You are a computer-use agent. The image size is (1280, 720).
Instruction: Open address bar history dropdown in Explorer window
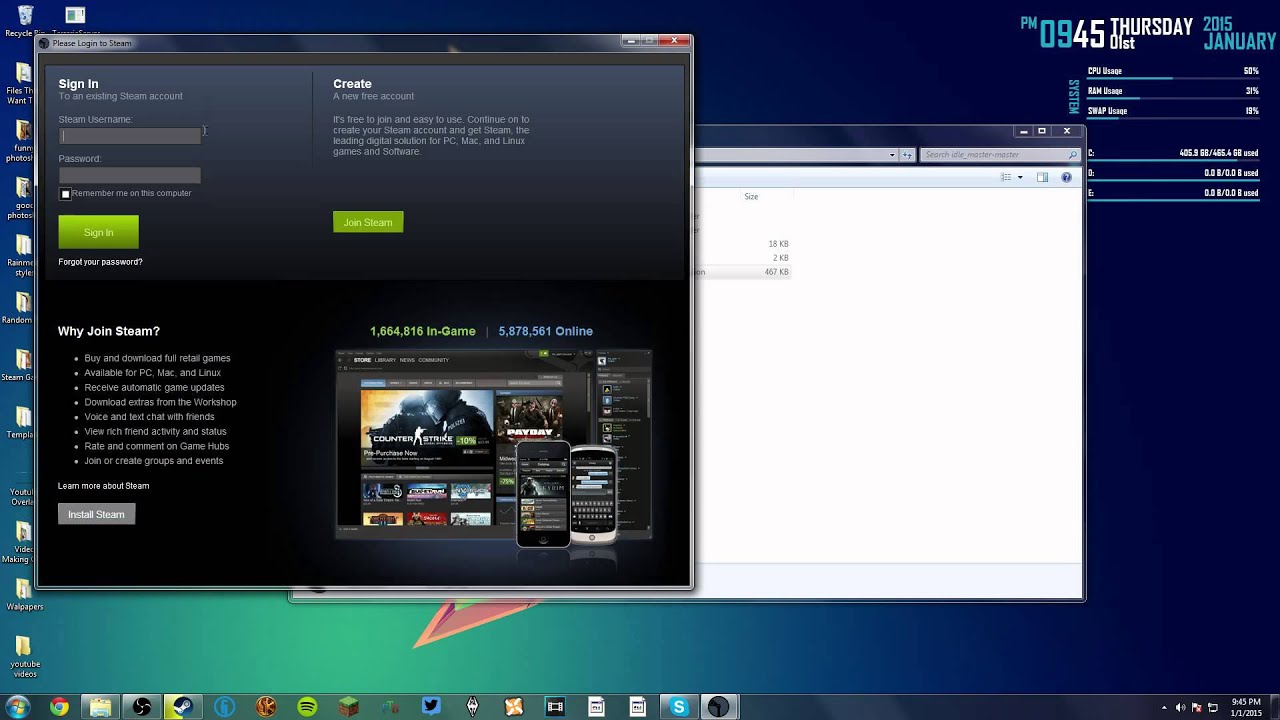tap(892, 155)
